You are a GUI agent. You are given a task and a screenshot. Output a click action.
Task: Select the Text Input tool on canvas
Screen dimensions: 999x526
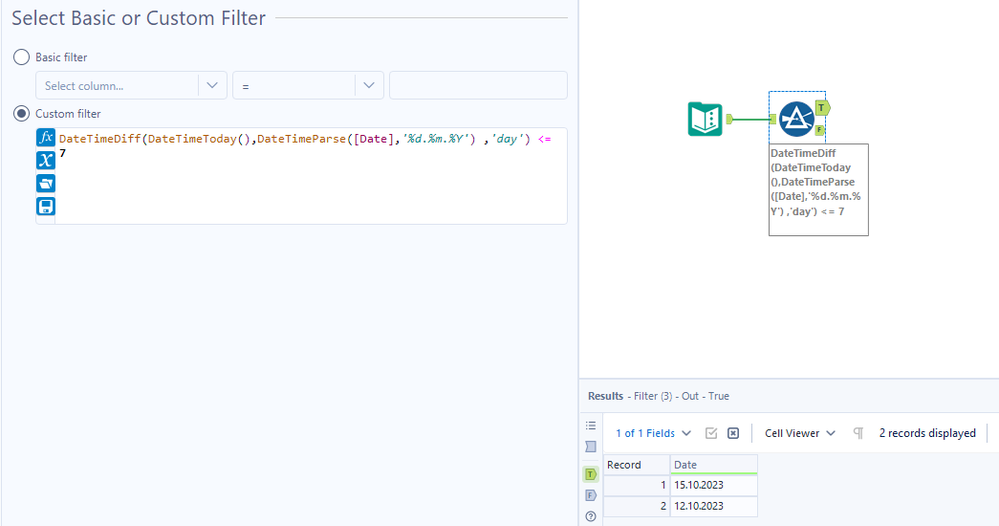pyautogui.click(x=705, y=118)
